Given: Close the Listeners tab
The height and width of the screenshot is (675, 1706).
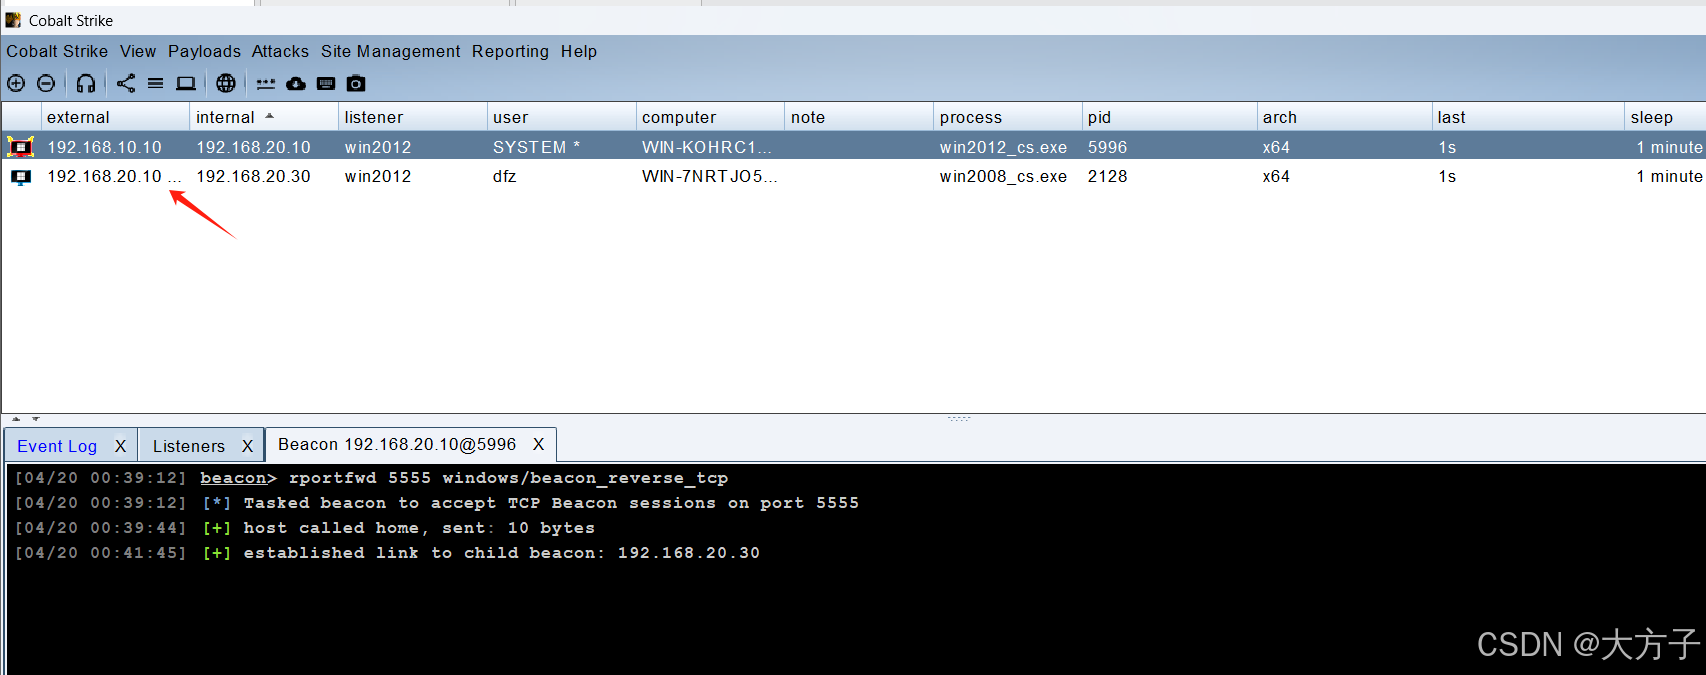Looking at the screenshot, I should [247, 446].
